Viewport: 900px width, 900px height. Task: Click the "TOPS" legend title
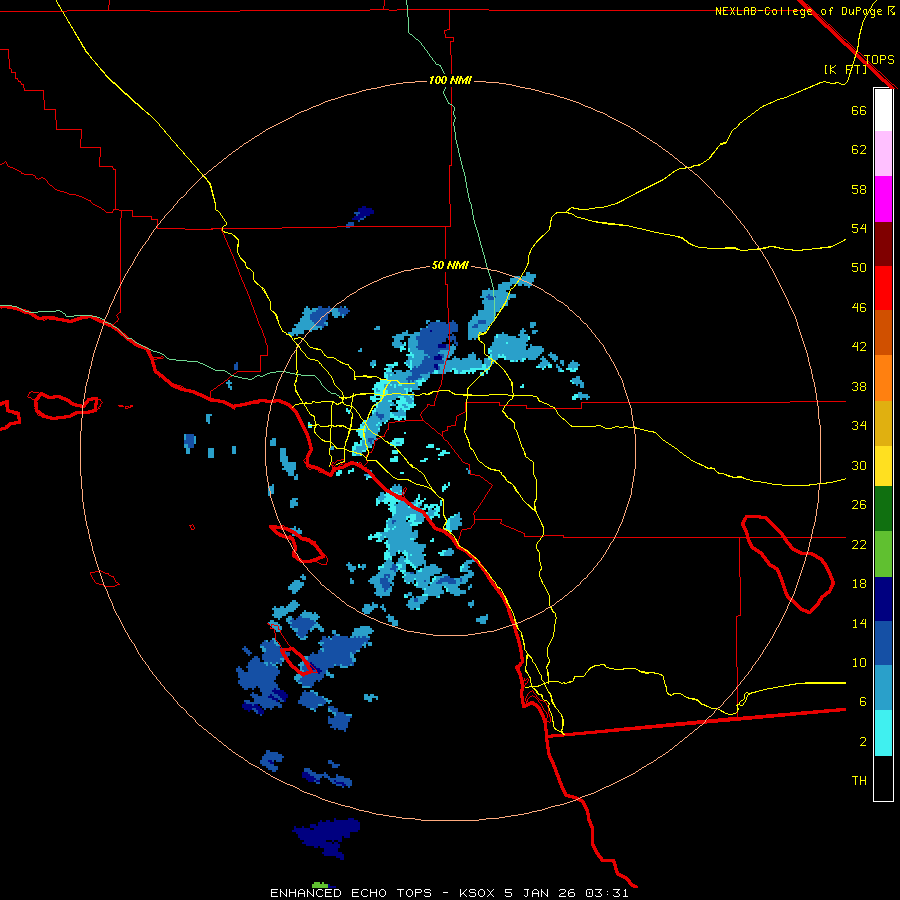879,59
